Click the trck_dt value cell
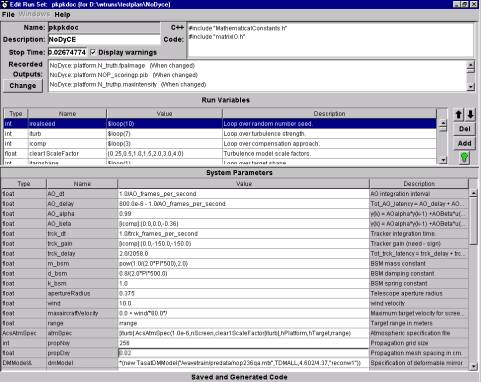Viewport: 481px width, 382px height. click(x=244, y=234)
